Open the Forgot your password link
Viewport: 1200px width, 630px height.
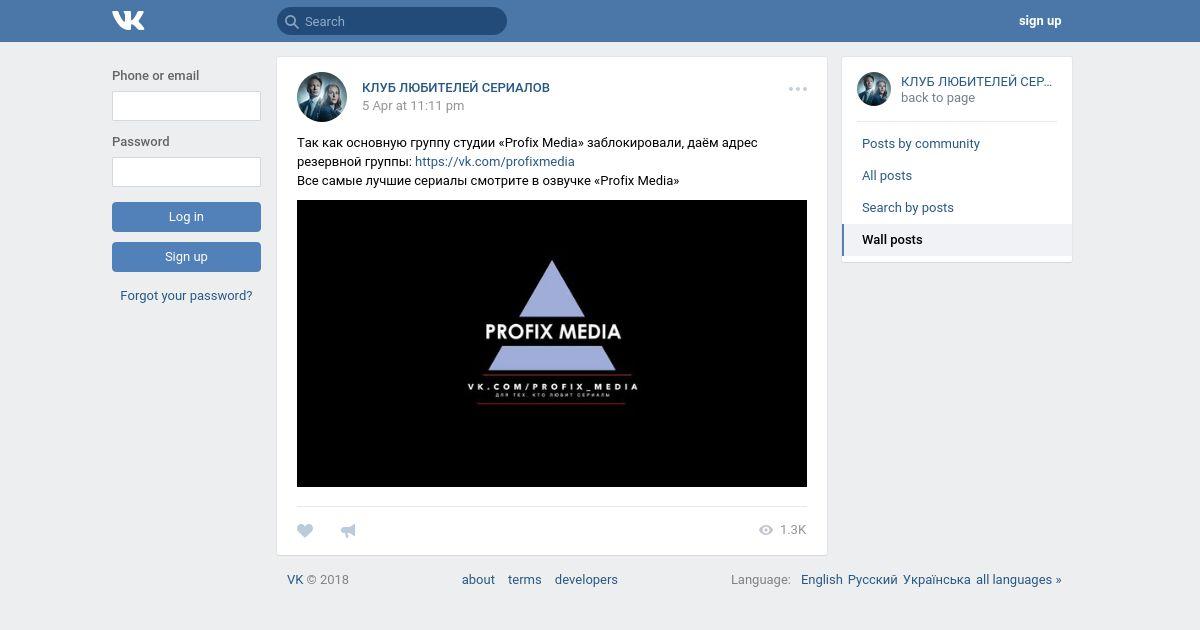tap(186, 296)
